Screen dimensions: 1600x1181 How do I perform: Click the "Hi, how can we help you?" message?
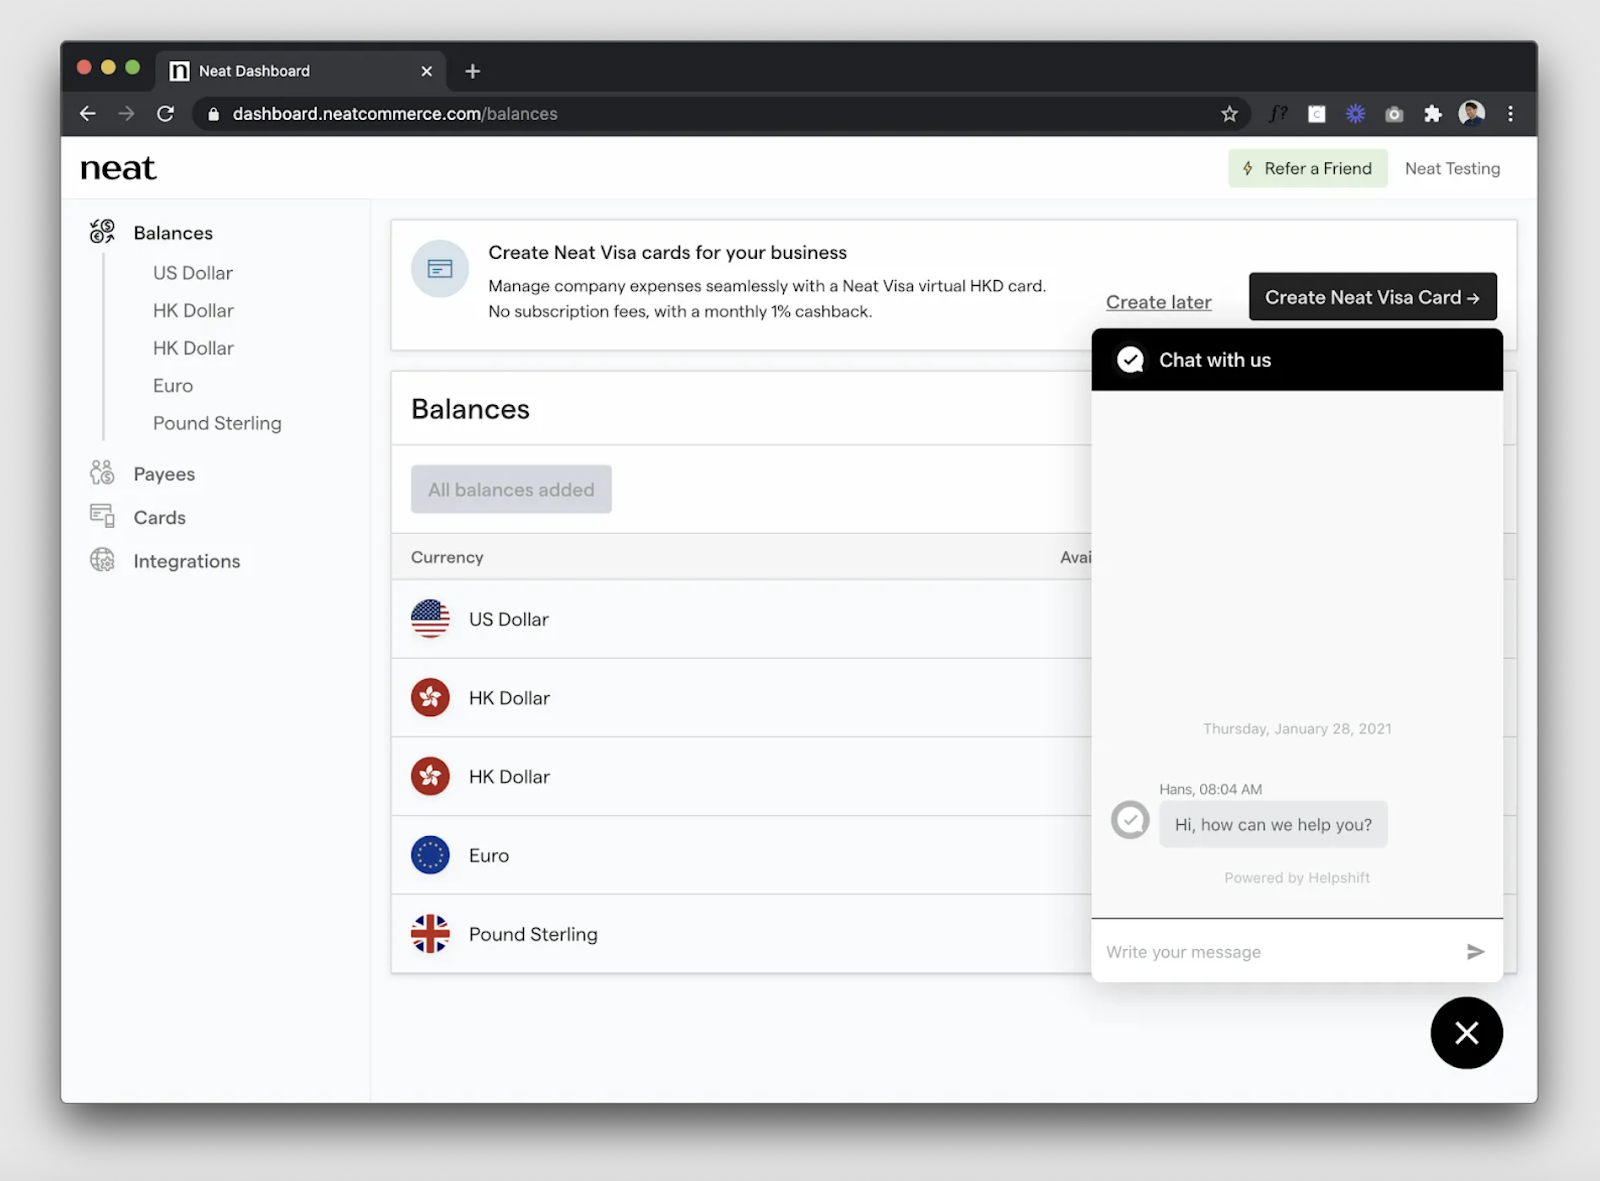[x=1273, y=825]
